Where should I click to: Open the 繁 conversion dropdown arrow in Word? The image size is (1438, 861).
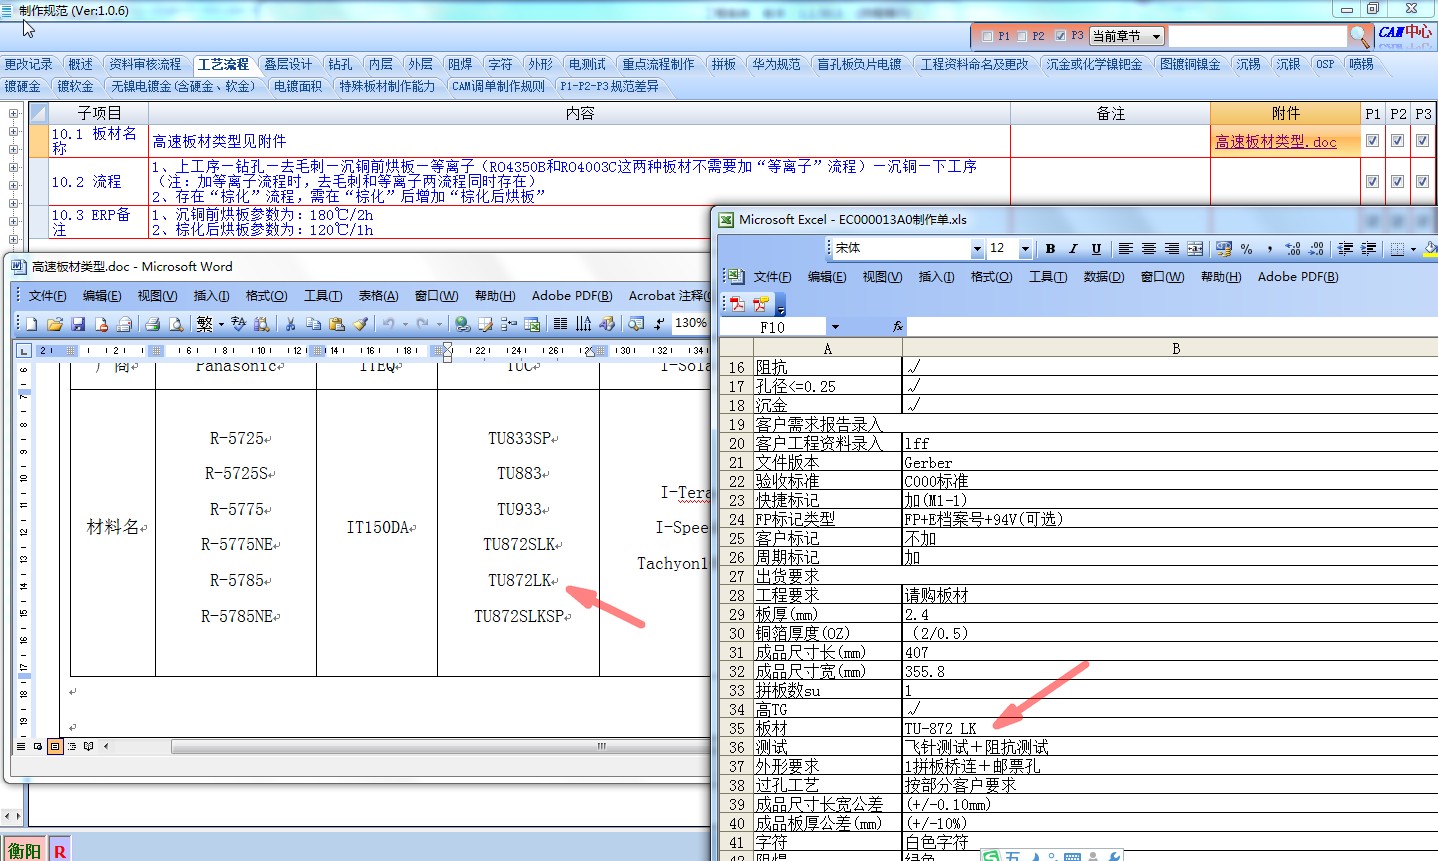click(221, 324)
